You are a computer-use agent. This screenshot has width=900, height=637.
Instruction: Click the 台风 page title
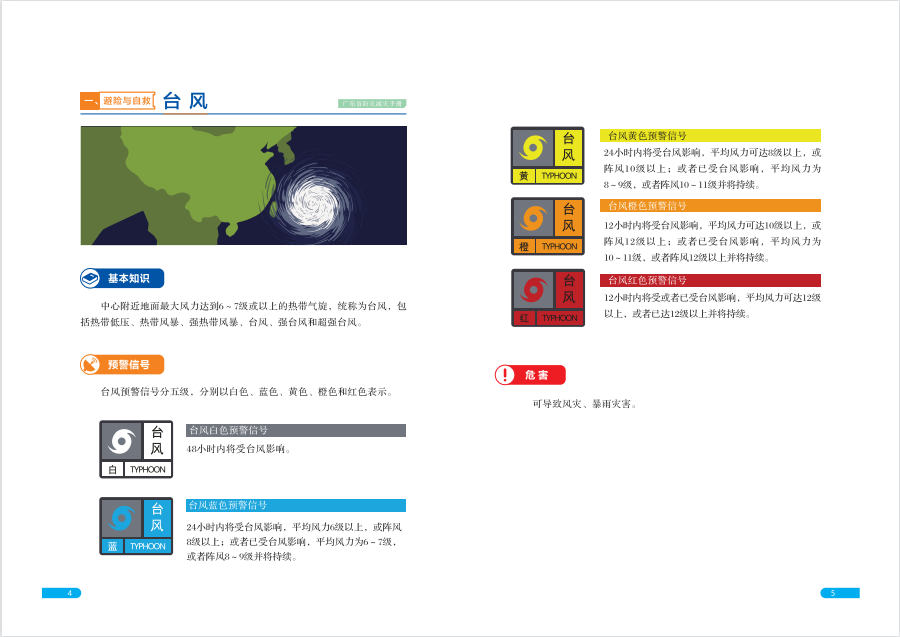pyautogui.click(x=185, y=100)
